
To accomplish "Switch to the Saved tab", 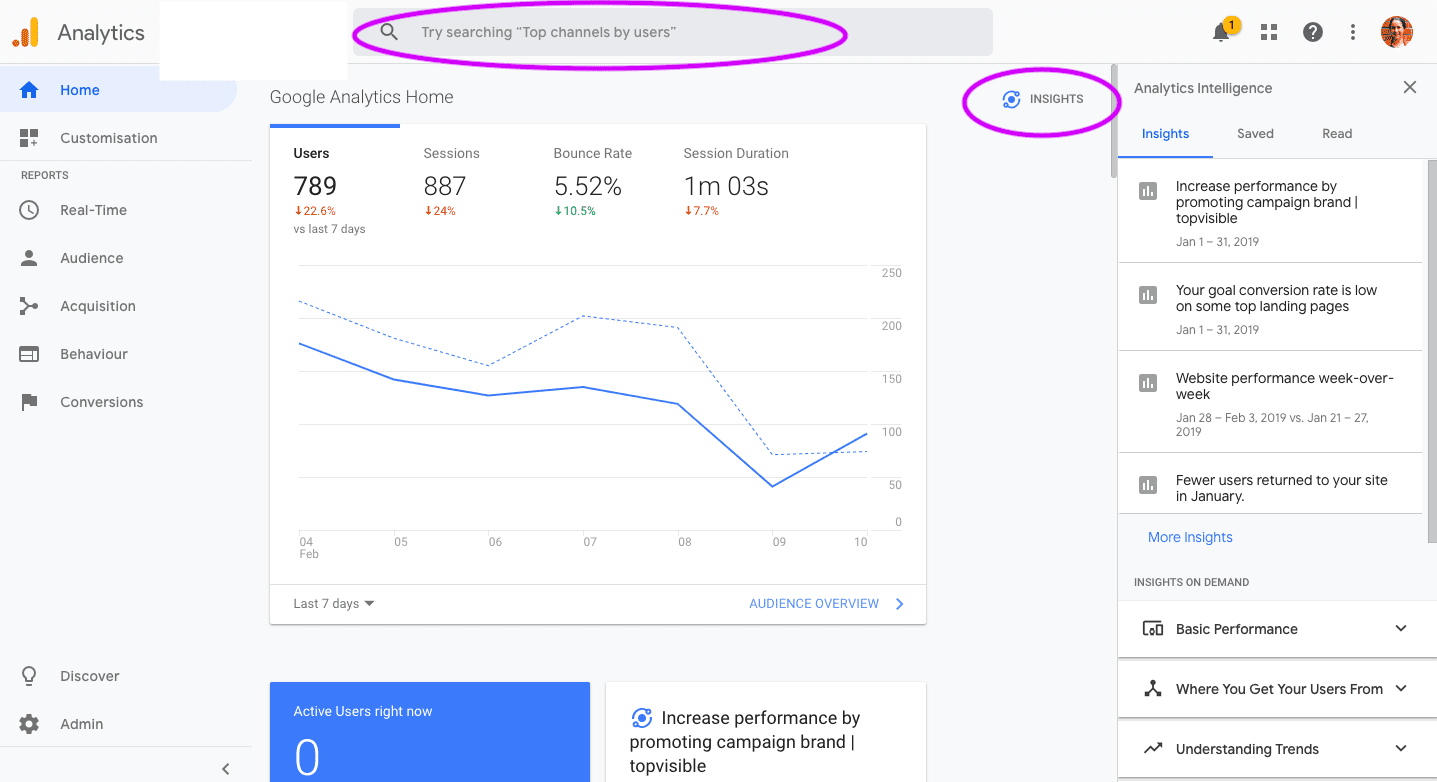I will tap(1255, 134).
